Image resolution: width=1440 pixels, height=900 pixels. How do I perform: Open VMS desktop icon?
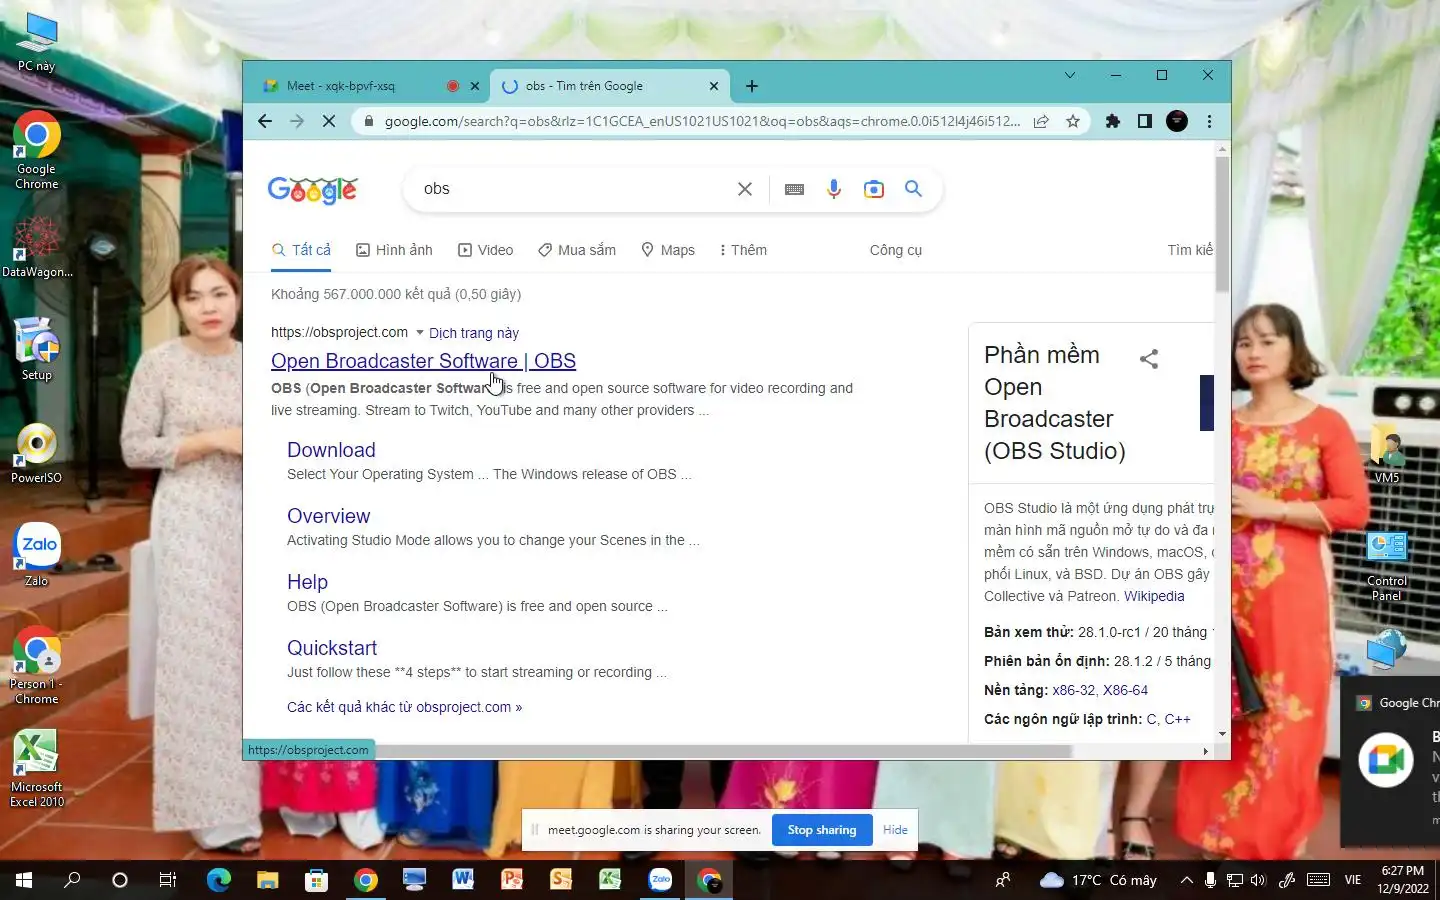click(1387, 453)
